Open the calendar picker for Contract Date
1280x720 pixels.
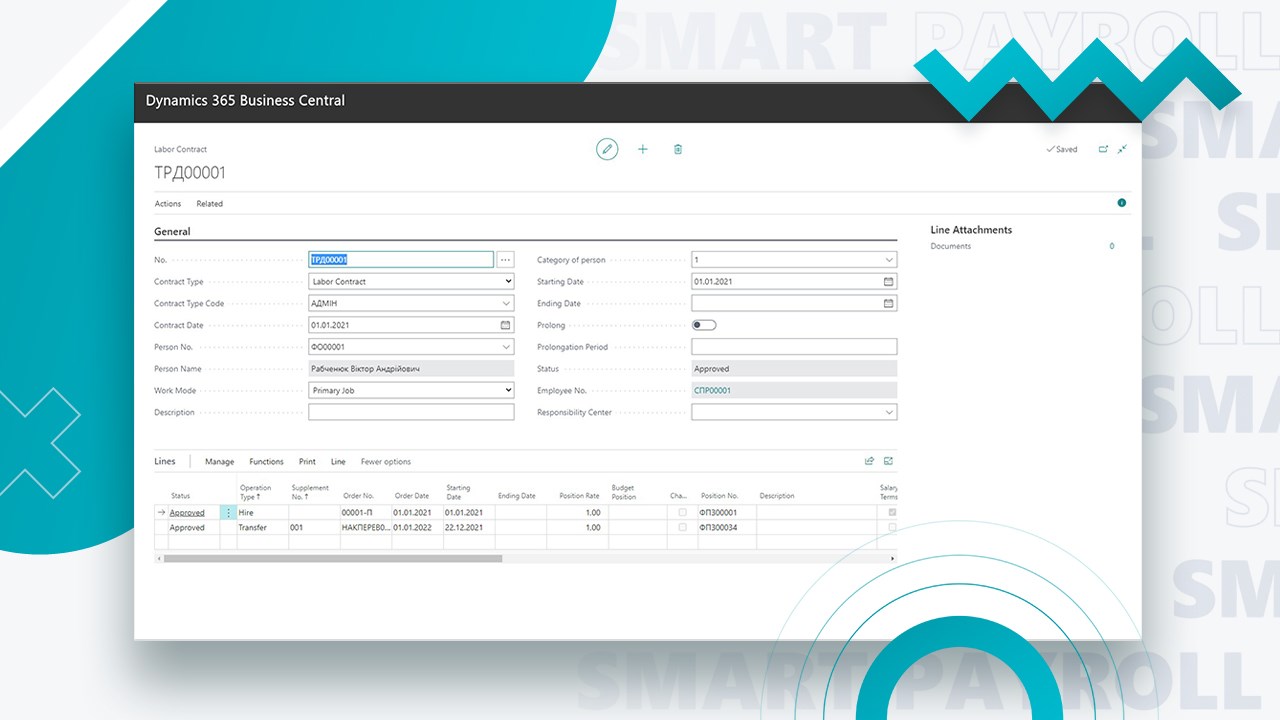click(505, 325)
